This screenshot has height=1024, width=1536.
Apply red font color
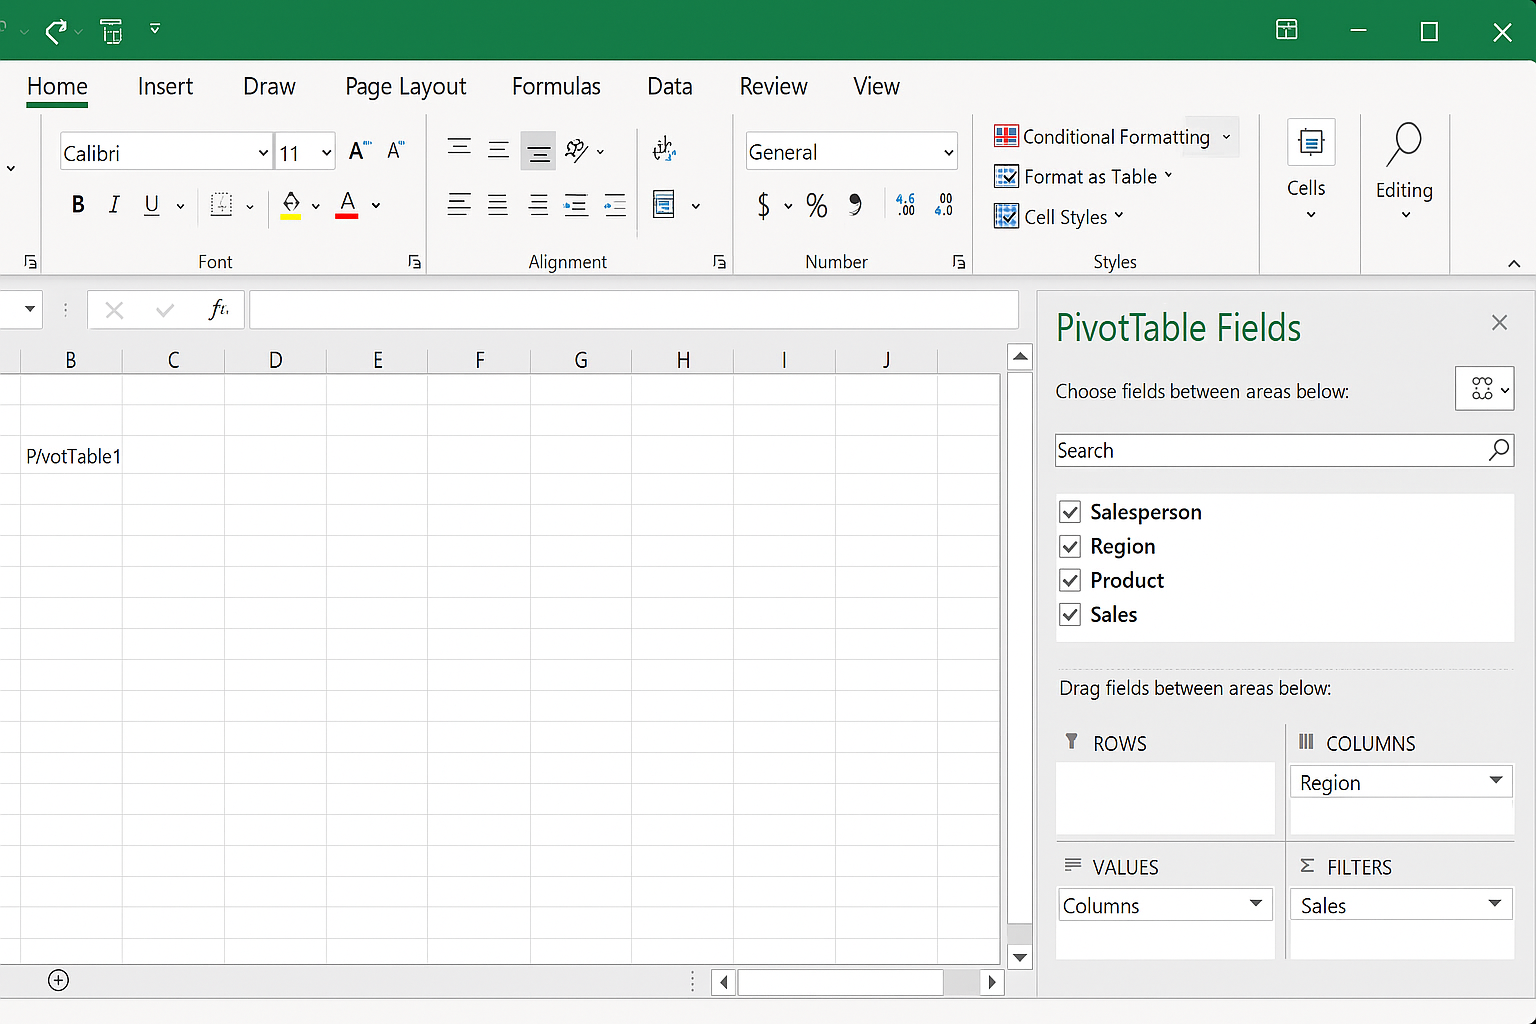[347, 205]
